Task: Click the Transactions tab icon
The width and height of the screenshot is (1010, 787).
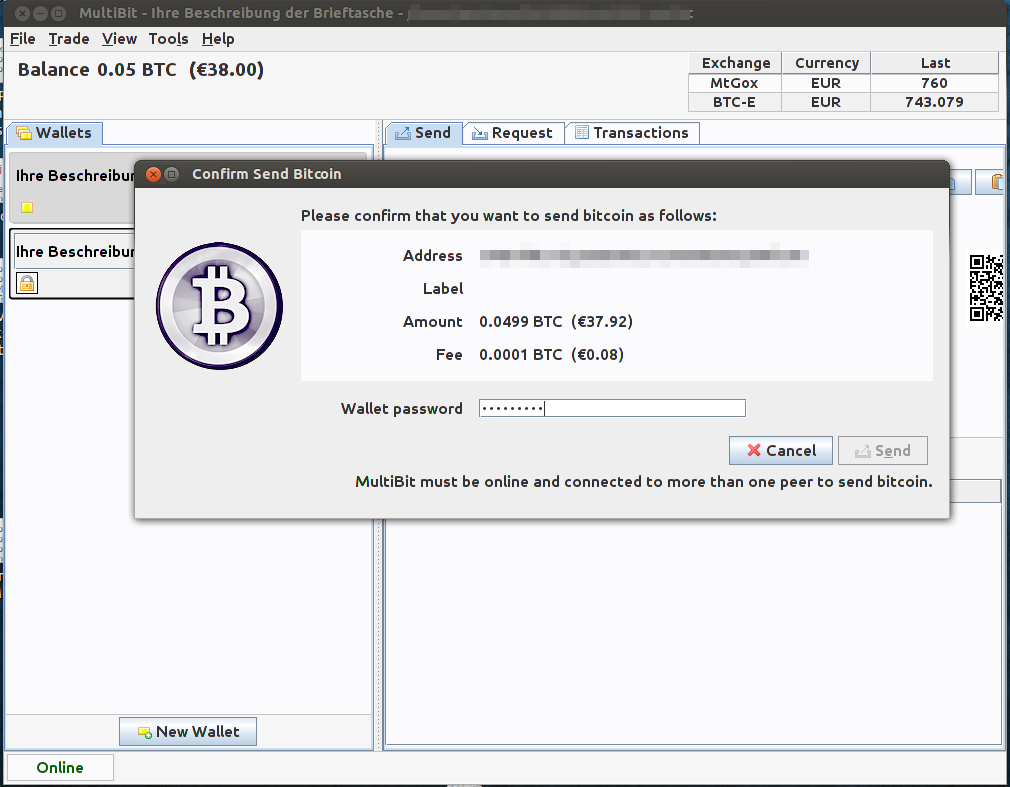Action: click(x=582, y=133)
